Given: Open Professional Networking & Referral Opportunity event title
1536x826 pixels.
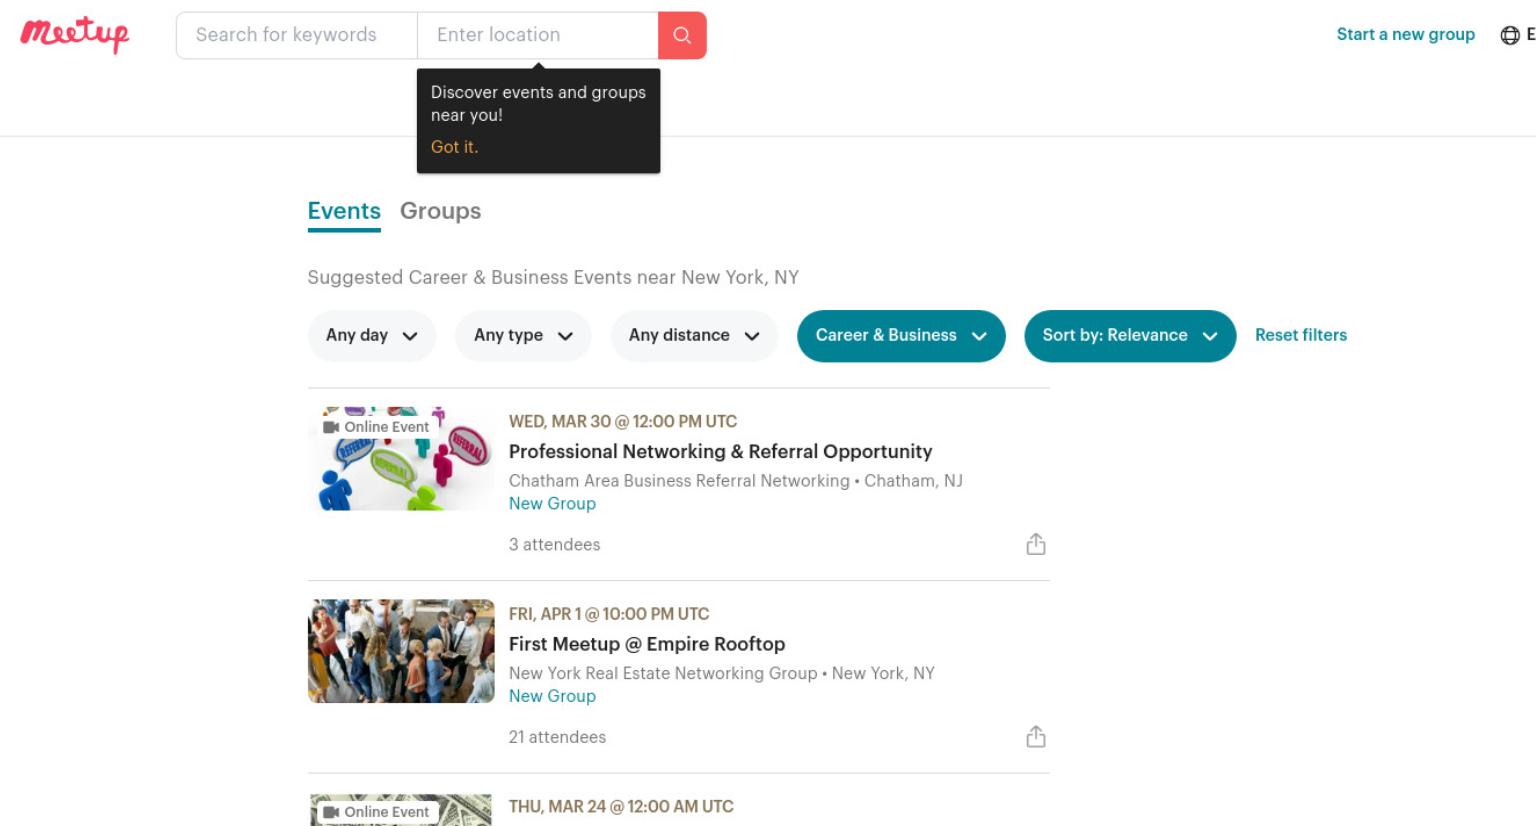Looking at the screenshot, I should [x=720, y=452].
